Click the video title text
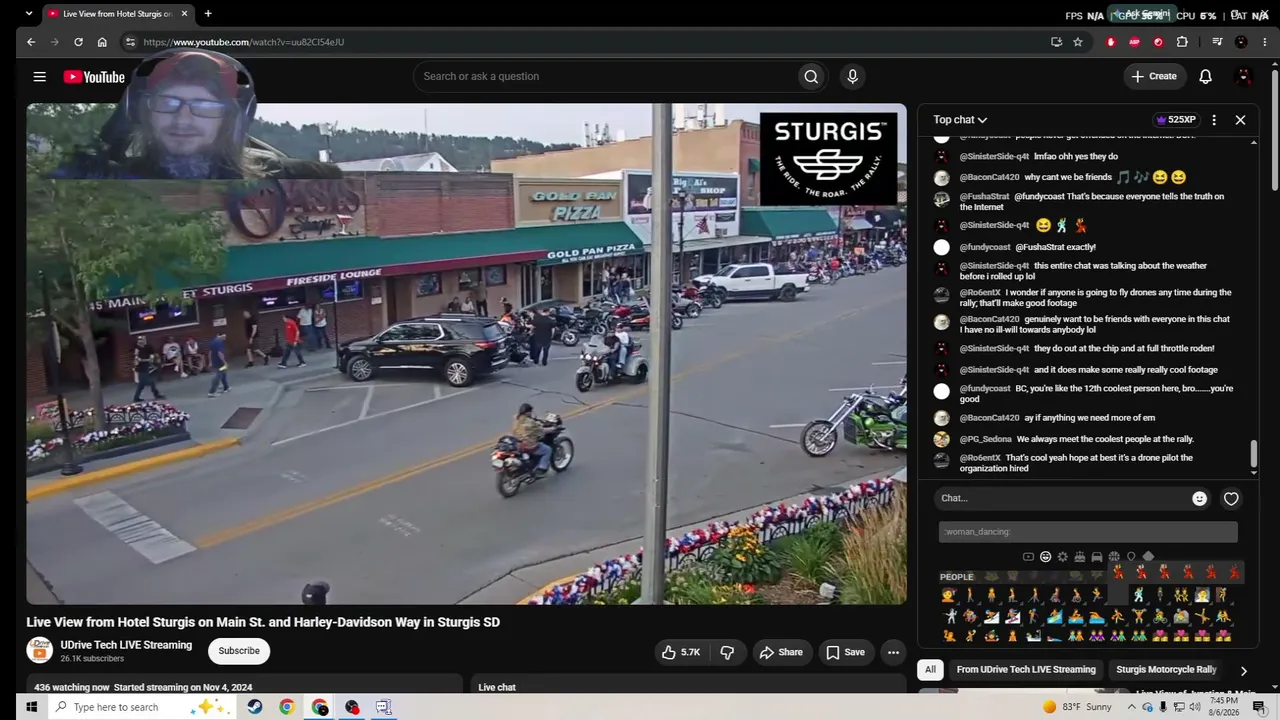Screen dimensions: 1280x720 point(263,622)
